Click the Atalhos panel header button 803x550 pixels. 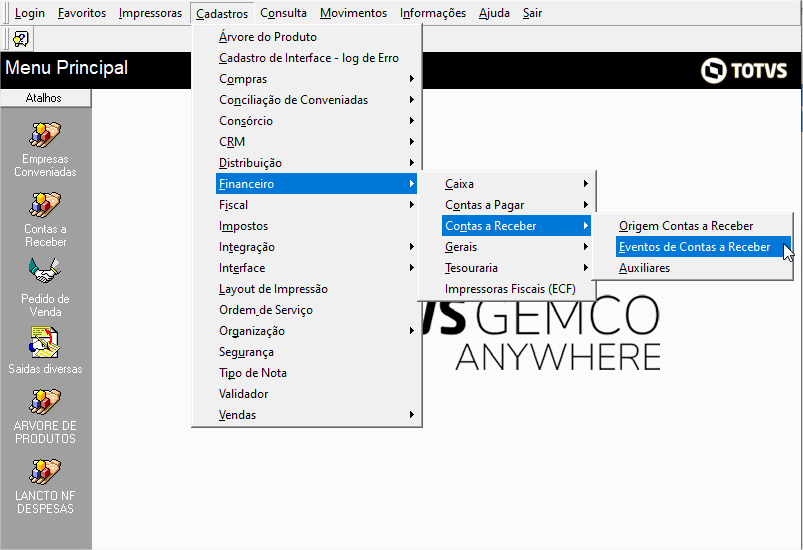pos(45,98)
